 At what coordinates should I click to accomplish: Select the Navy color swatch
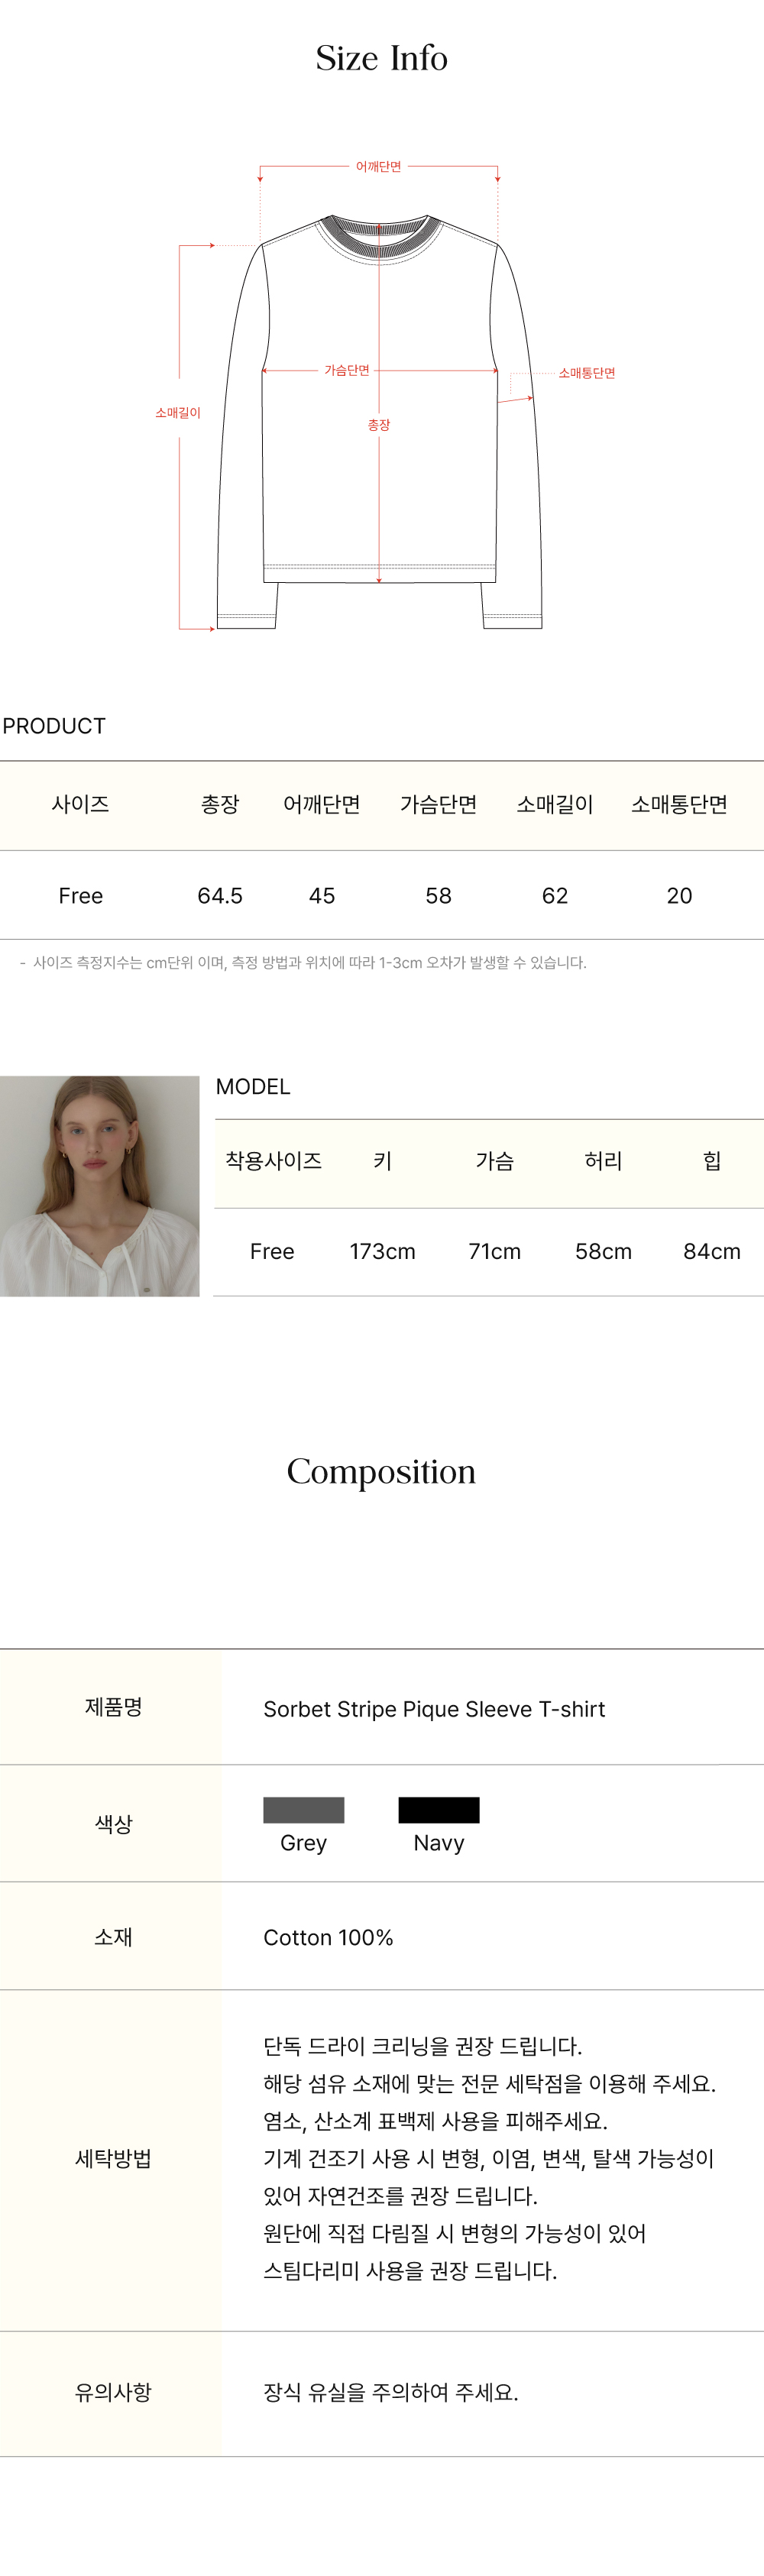coord(438,1809)
